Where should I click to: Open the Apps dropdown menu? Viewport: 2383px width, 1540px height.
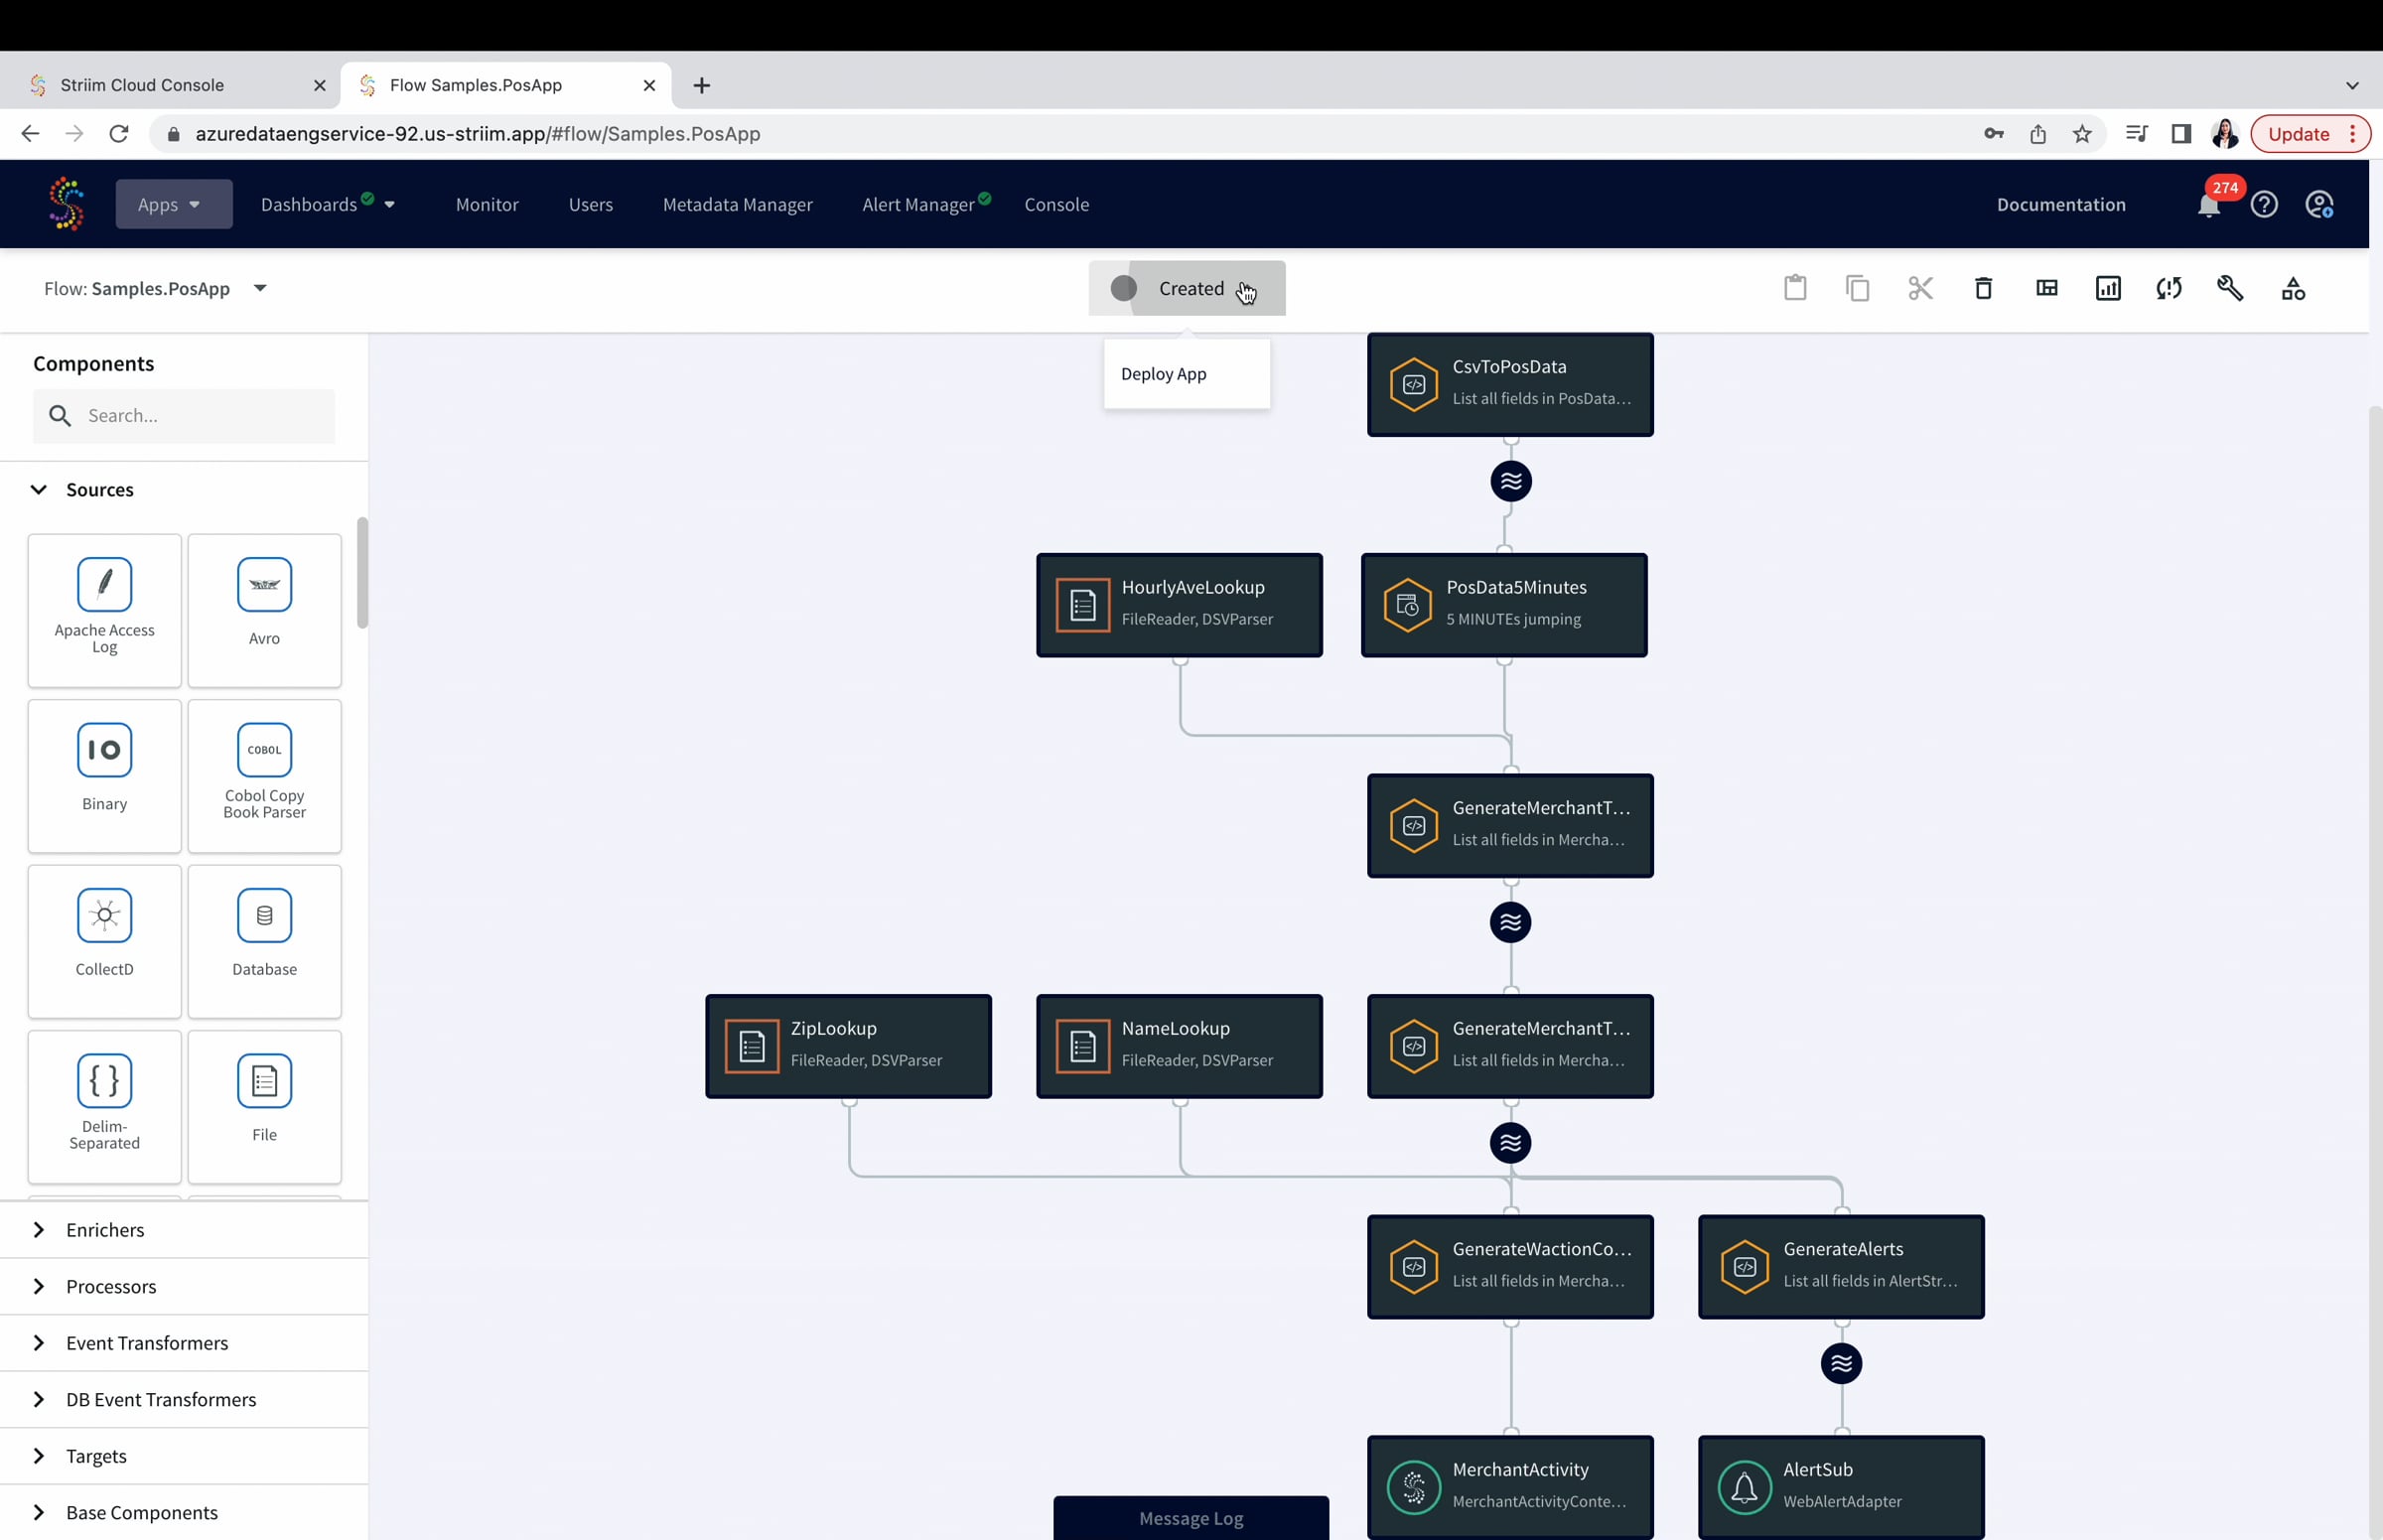point(173,205)
